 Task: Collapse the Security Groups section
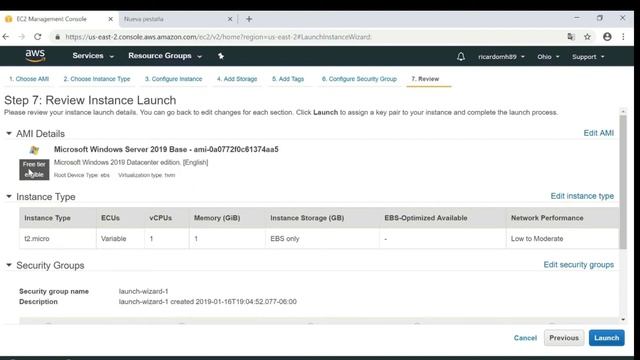pyautogui.click(x=9, y=265)
